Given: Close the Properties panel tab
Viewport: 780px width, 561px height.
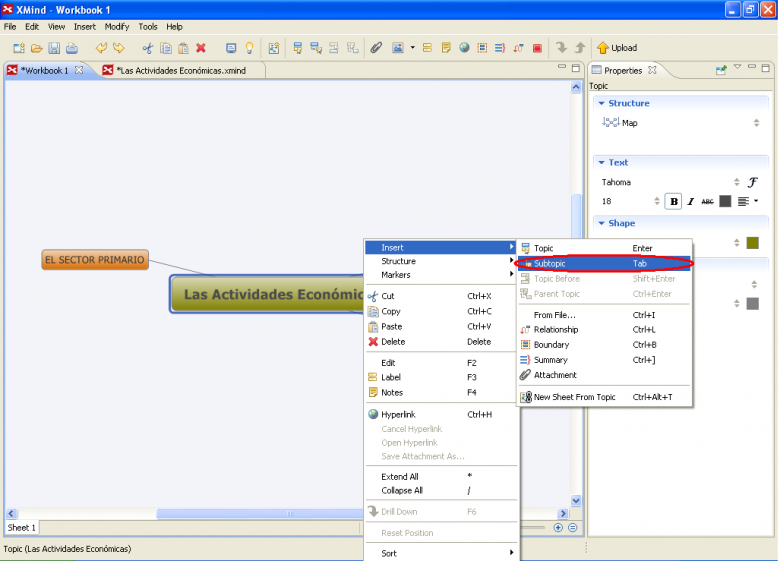Looking at the screenshot, I should pyautogui.click(x=652, y=70).
